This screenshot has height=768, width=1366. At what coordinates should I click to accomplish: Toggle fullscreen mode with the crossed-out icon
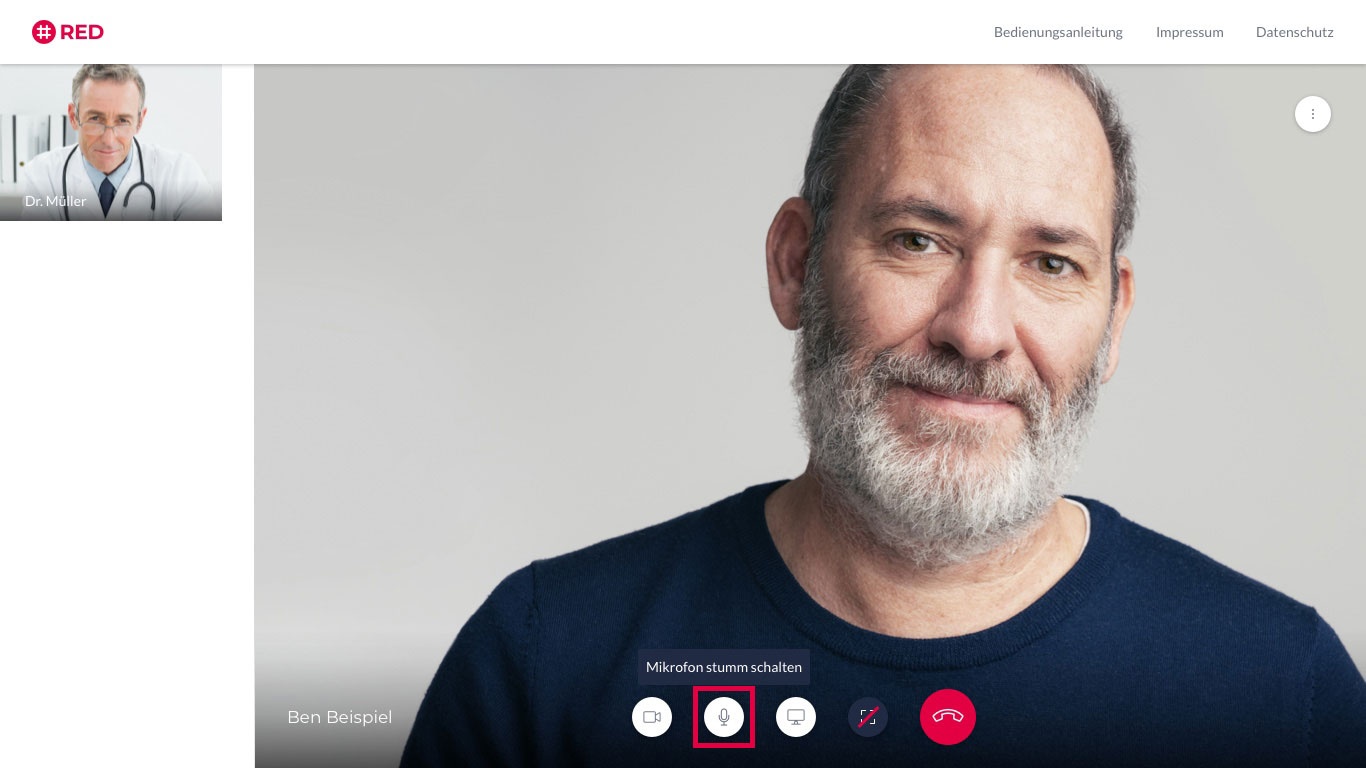pos(868,717)
